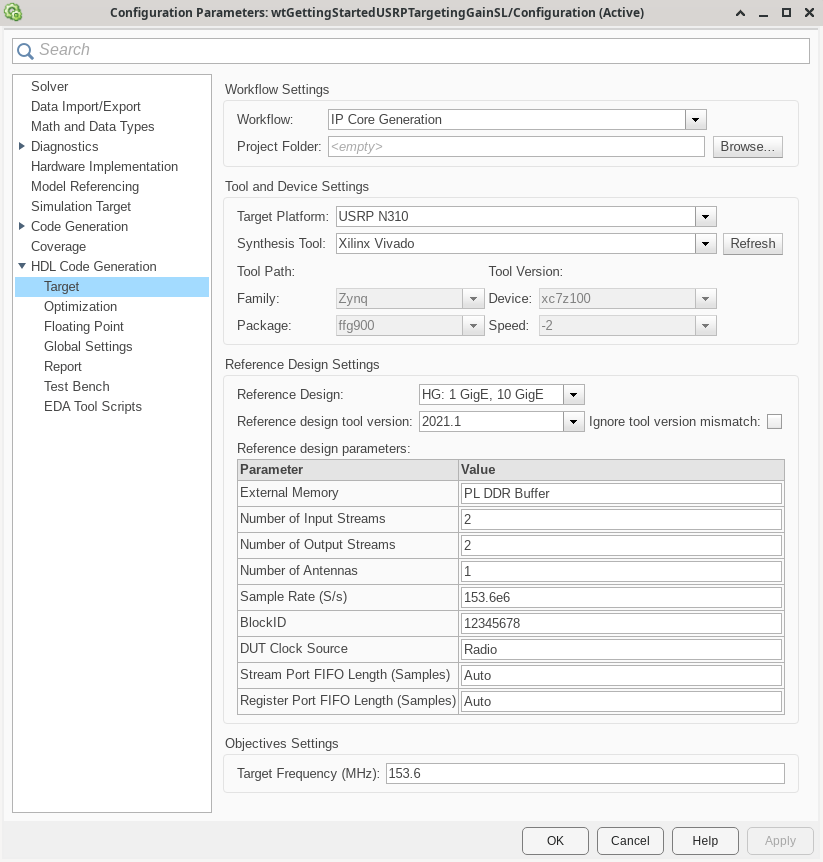This screenshot has width=823, height=862.
Task: Select Hardware Implementation category
Action: click(x=104, y=167)
